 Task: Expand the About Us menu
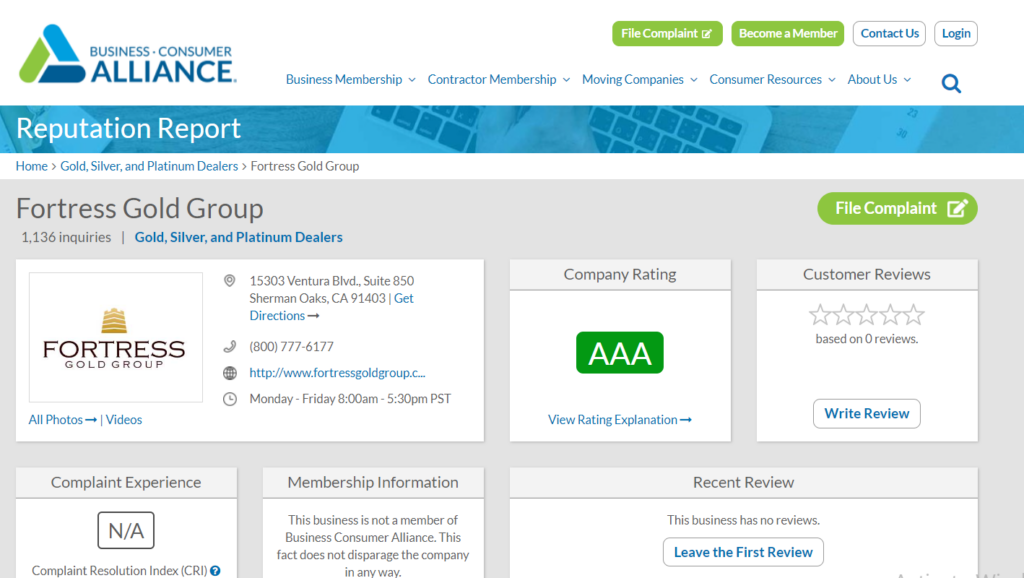(x=879, y=80)
